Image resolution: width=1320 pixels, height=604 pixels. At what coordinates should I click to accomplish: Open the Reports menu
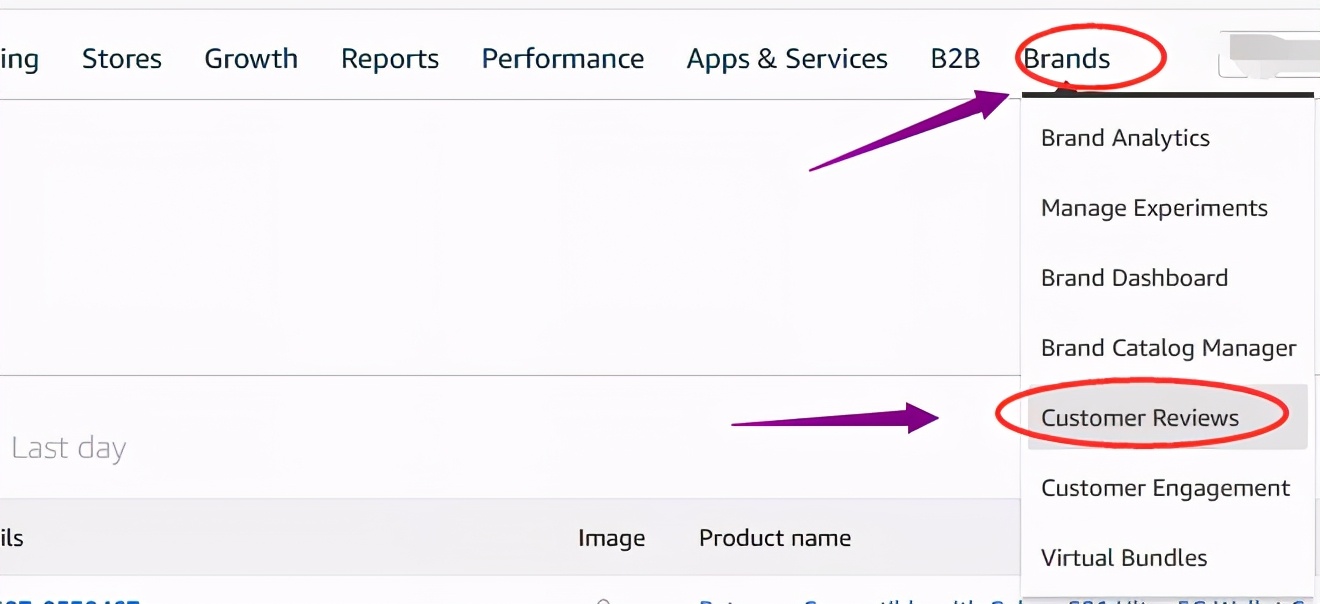pyautogui.click(x=390, y=59)
